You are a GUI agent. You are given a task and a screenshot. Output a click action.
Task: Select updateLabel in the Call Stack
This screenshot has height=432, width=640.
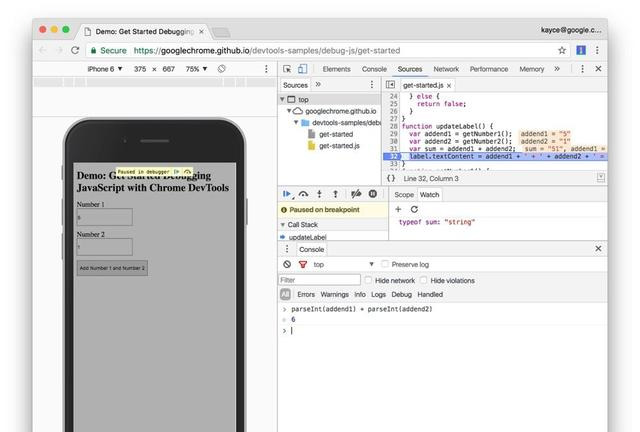[x=307, y=237]
